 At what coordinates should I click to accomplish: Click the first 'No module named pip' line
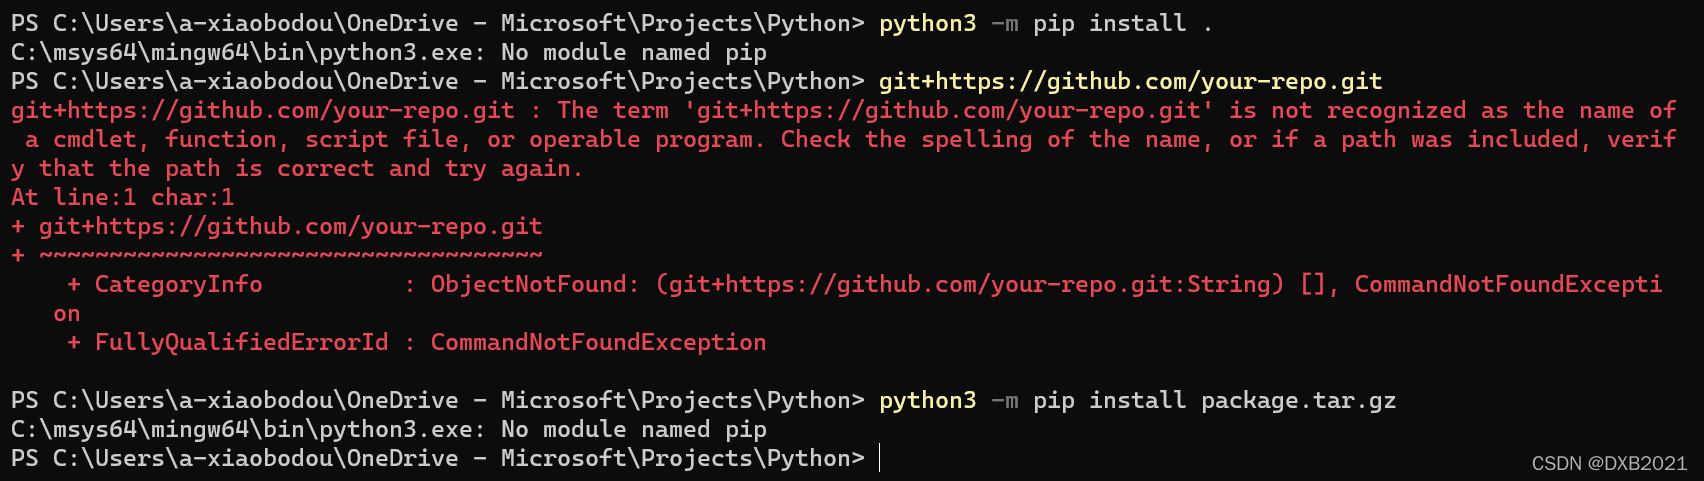(x=634, y=52)
